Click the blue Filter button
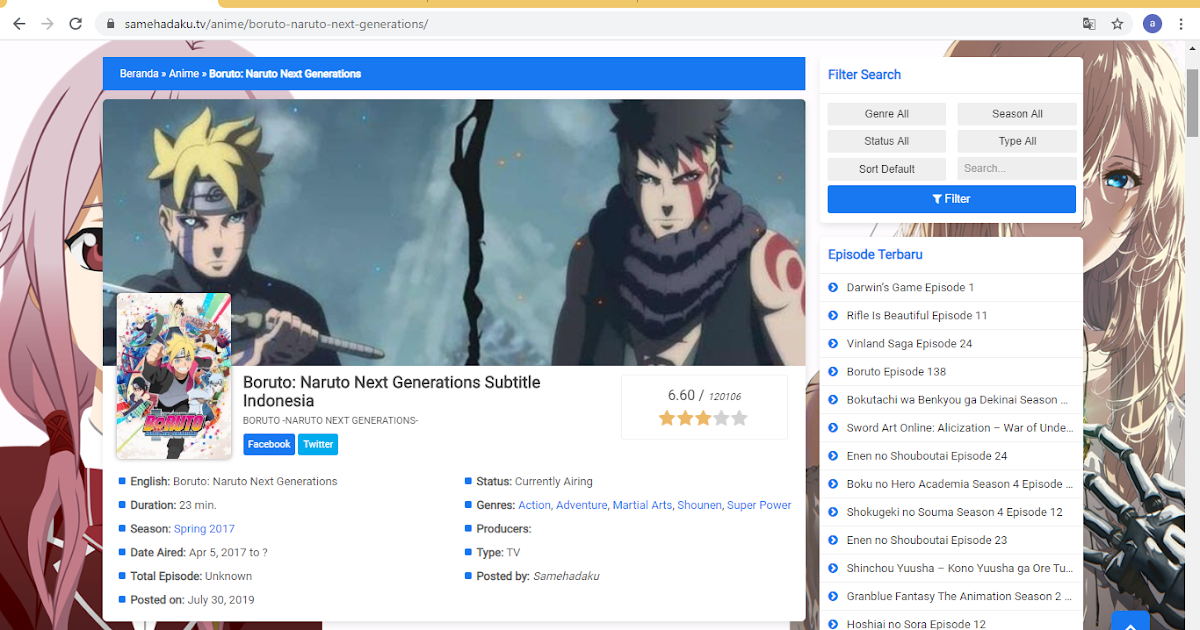Viewport: 1200px width, 630px height. point(952,199)
